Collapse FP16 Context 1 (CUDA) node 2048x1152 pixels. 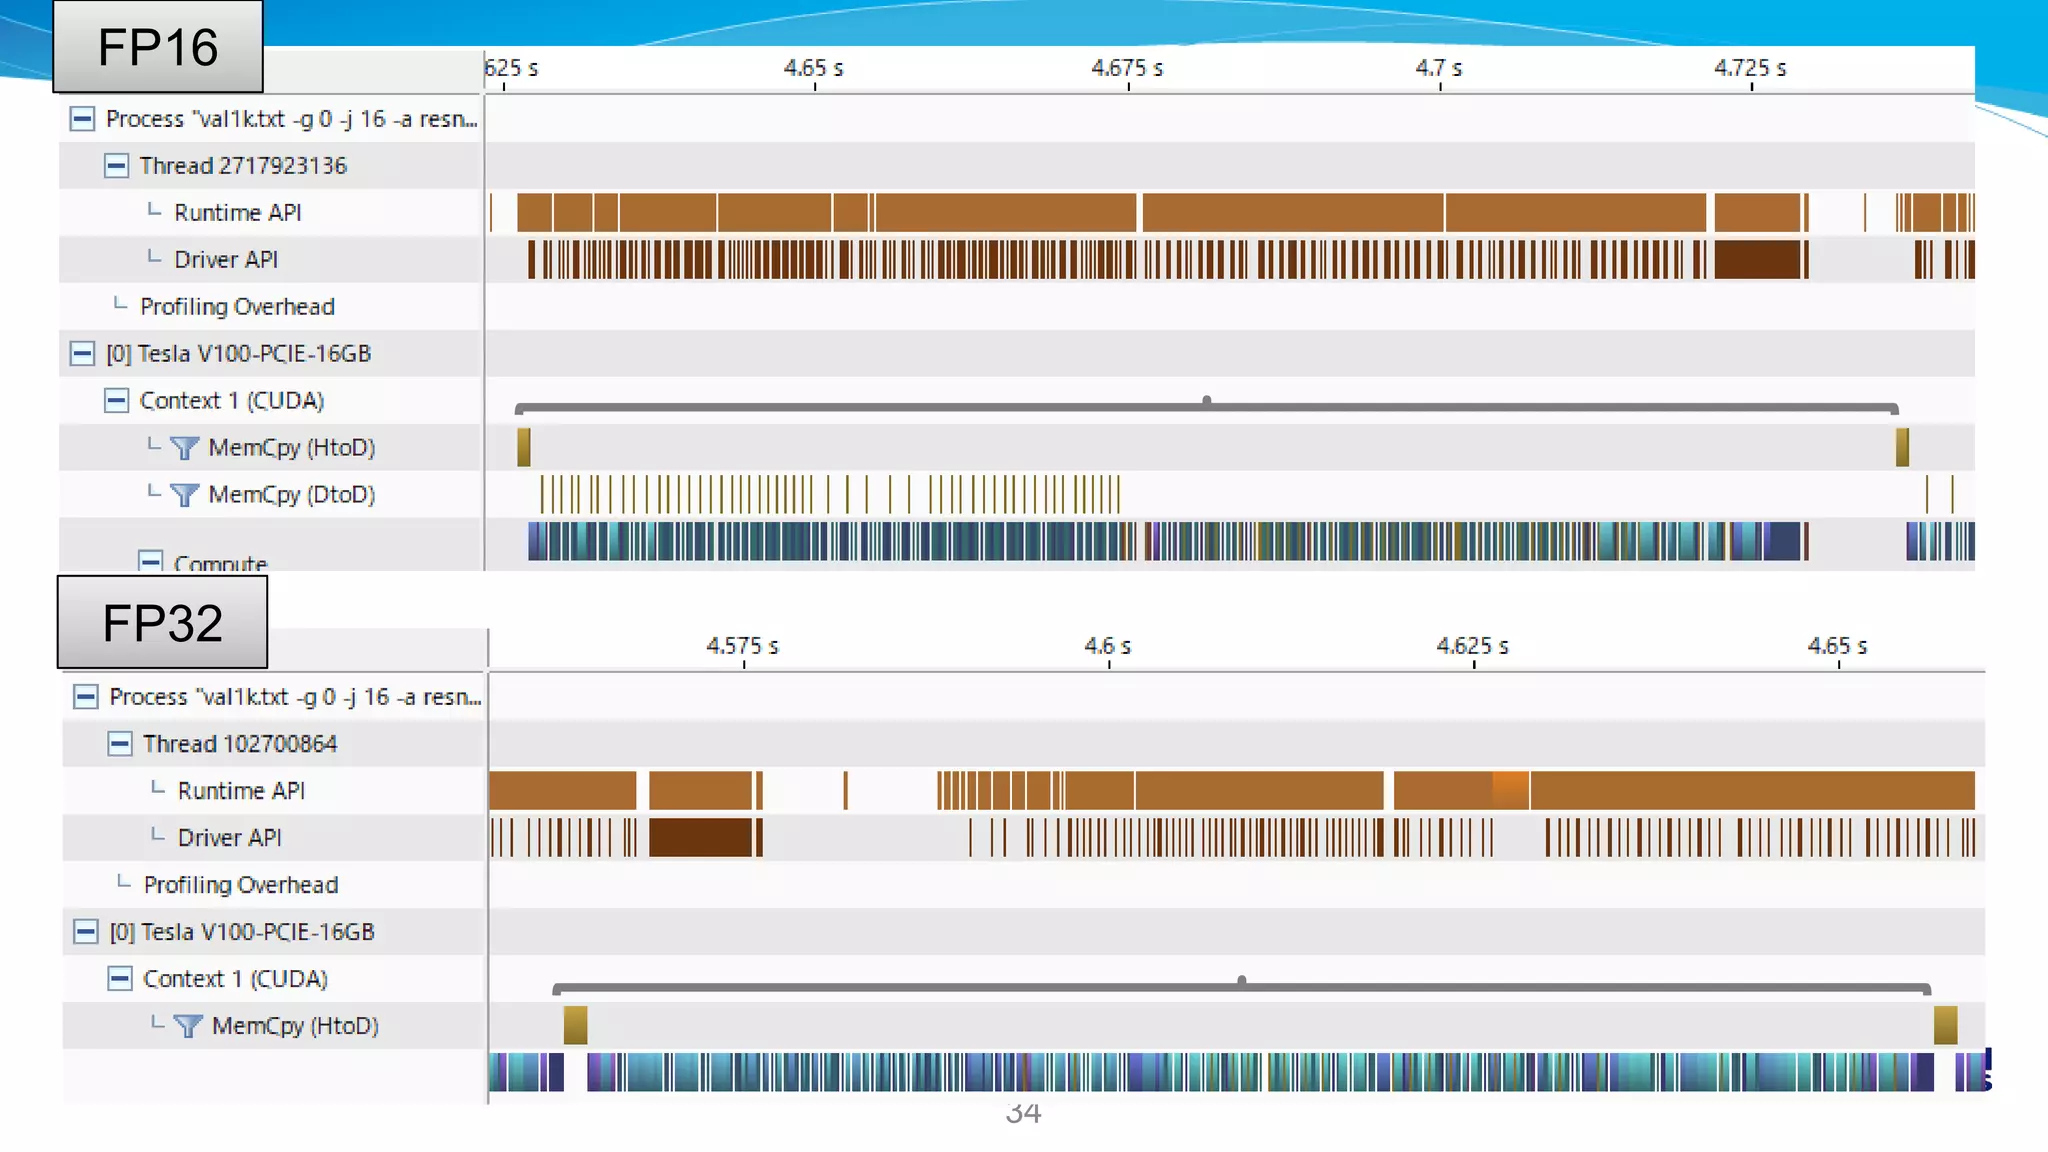pos(116,401)
